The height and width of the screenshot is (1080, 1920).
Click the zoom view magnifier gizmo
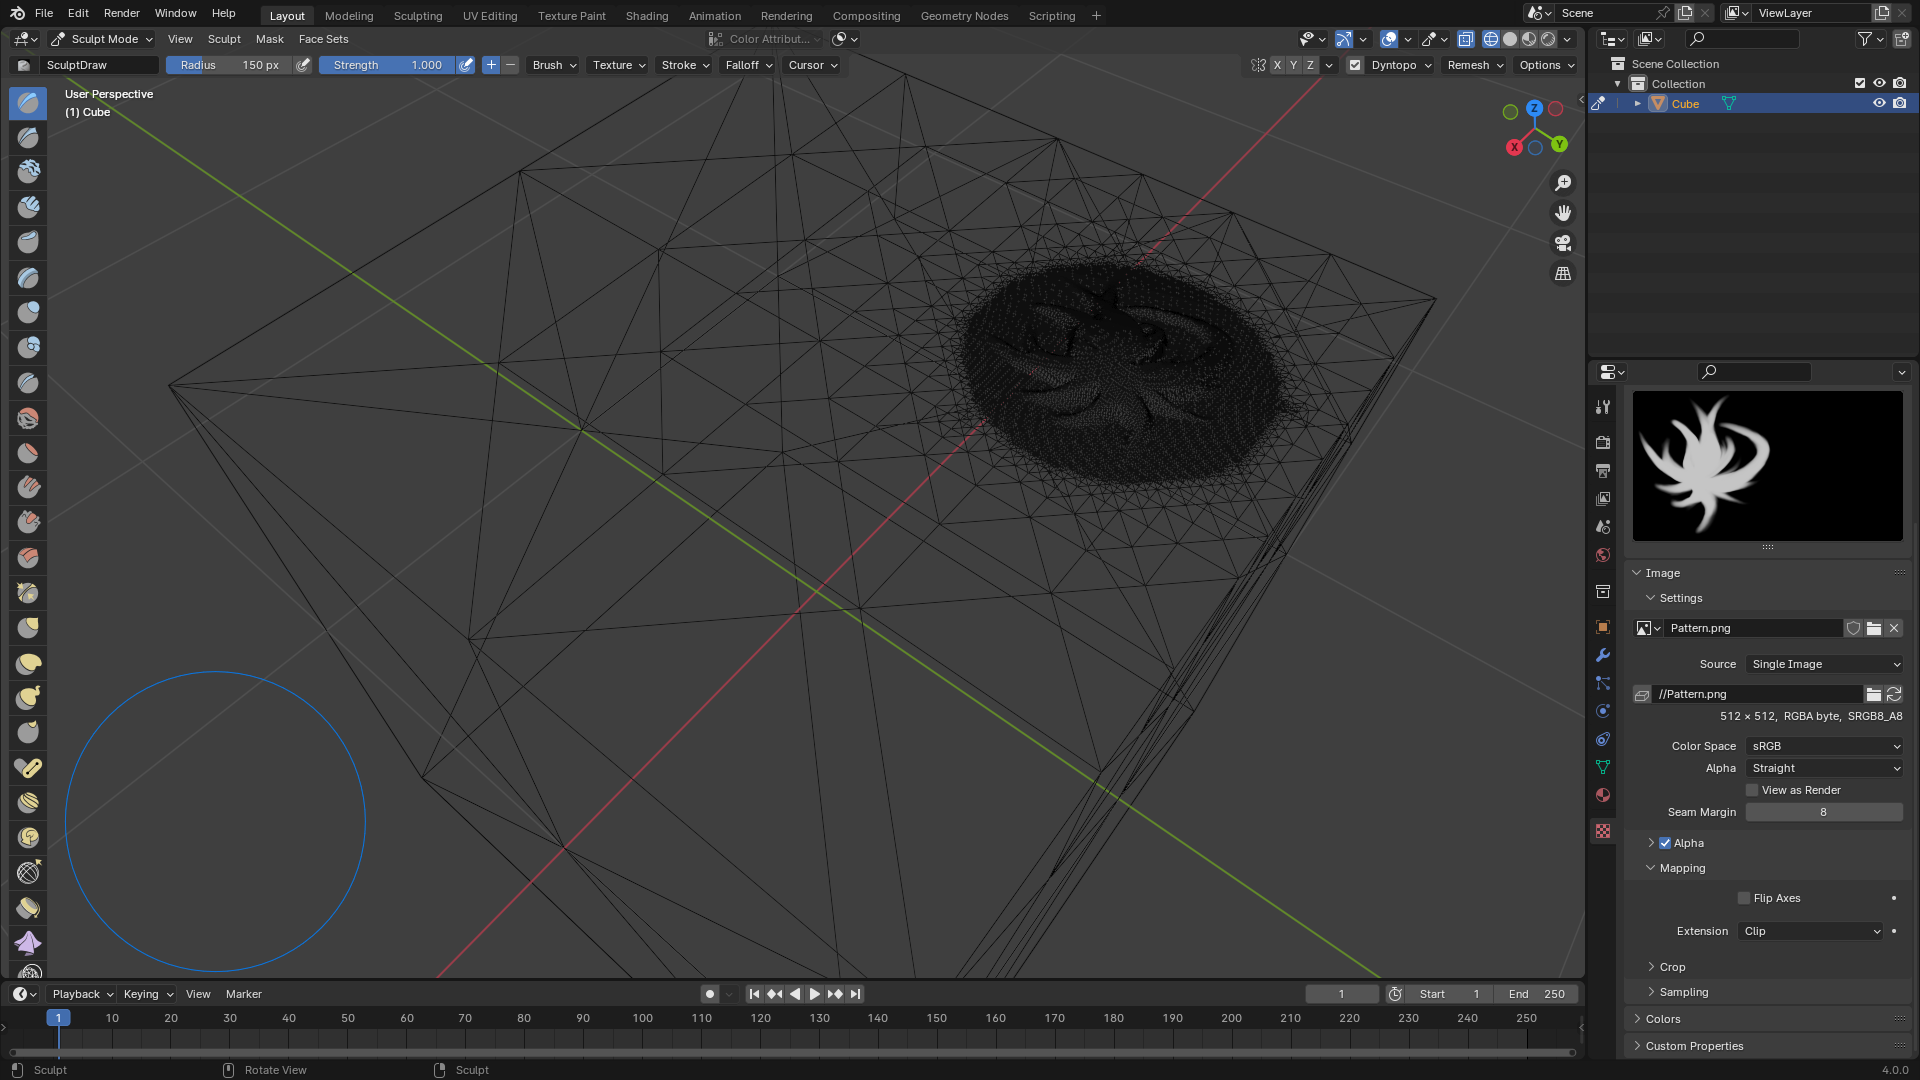click(x=1563, y=183)
